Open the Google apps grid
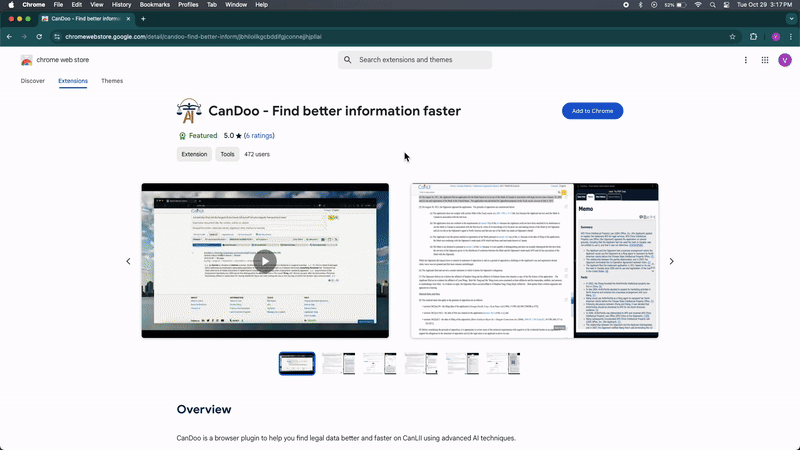This screenshot has height=450, width=800. 765,60
